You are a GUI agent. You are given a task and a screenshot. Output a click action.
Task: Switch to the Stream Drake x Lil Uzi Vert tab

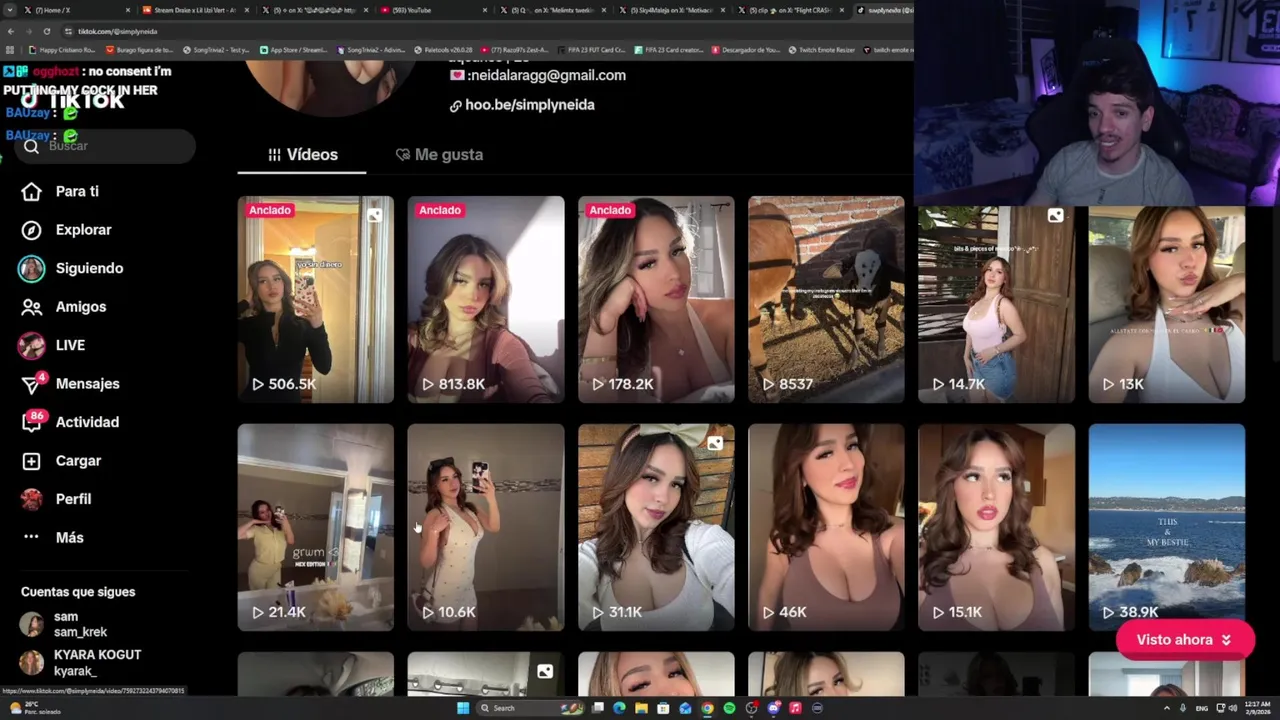tap(196, 10)
